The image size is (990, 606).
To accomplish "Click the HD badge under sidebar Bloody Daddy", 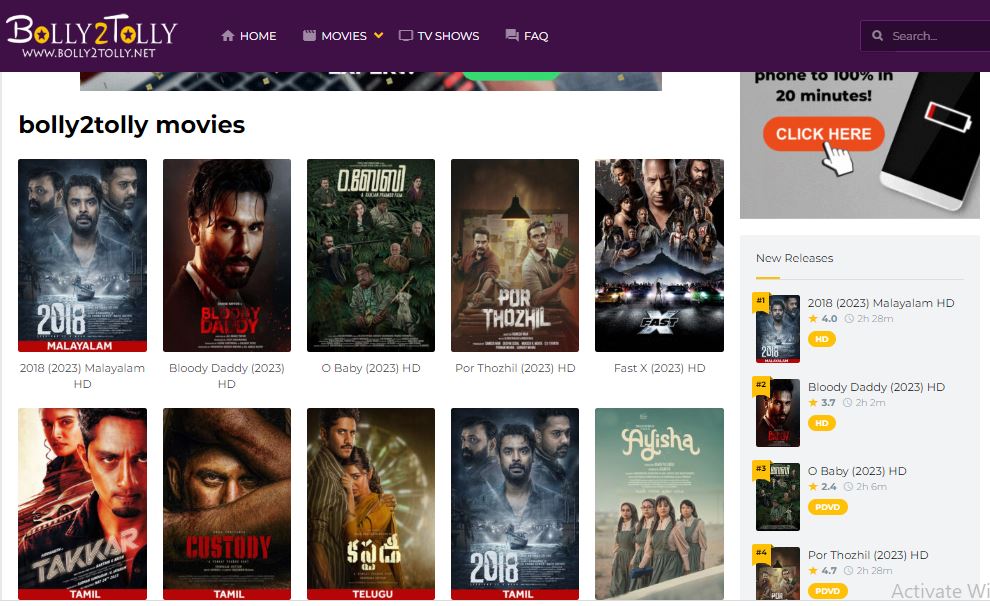I will 821,423.
